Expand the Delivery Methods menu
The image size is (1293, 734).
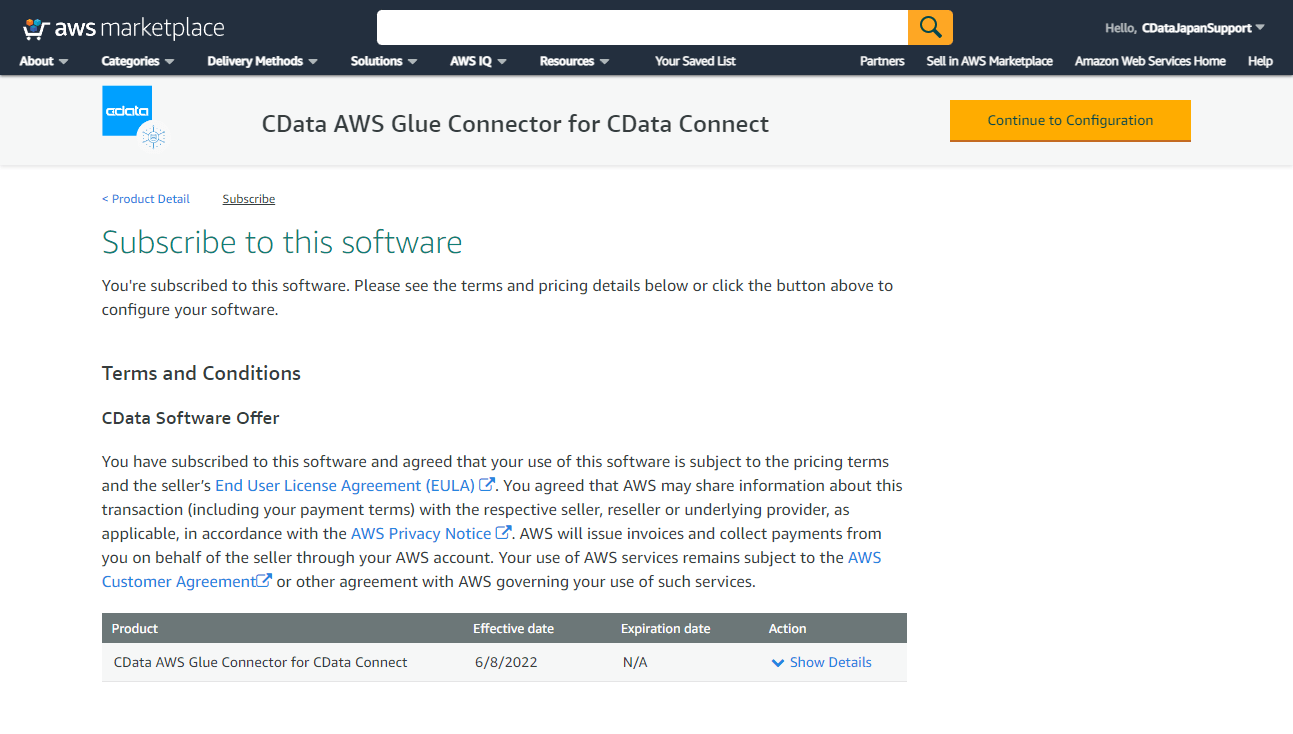(262, 61)
